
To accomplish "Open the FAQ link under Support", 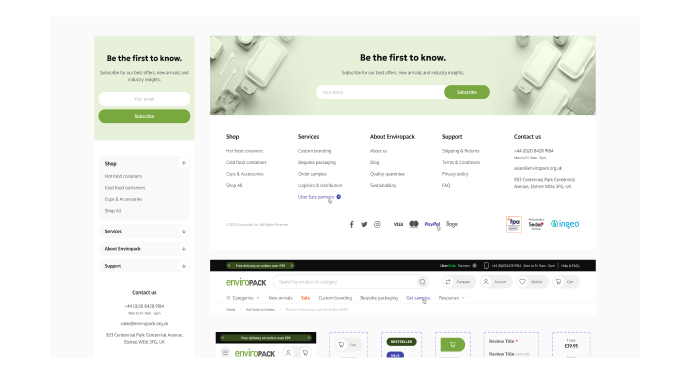I will [446, 186].
